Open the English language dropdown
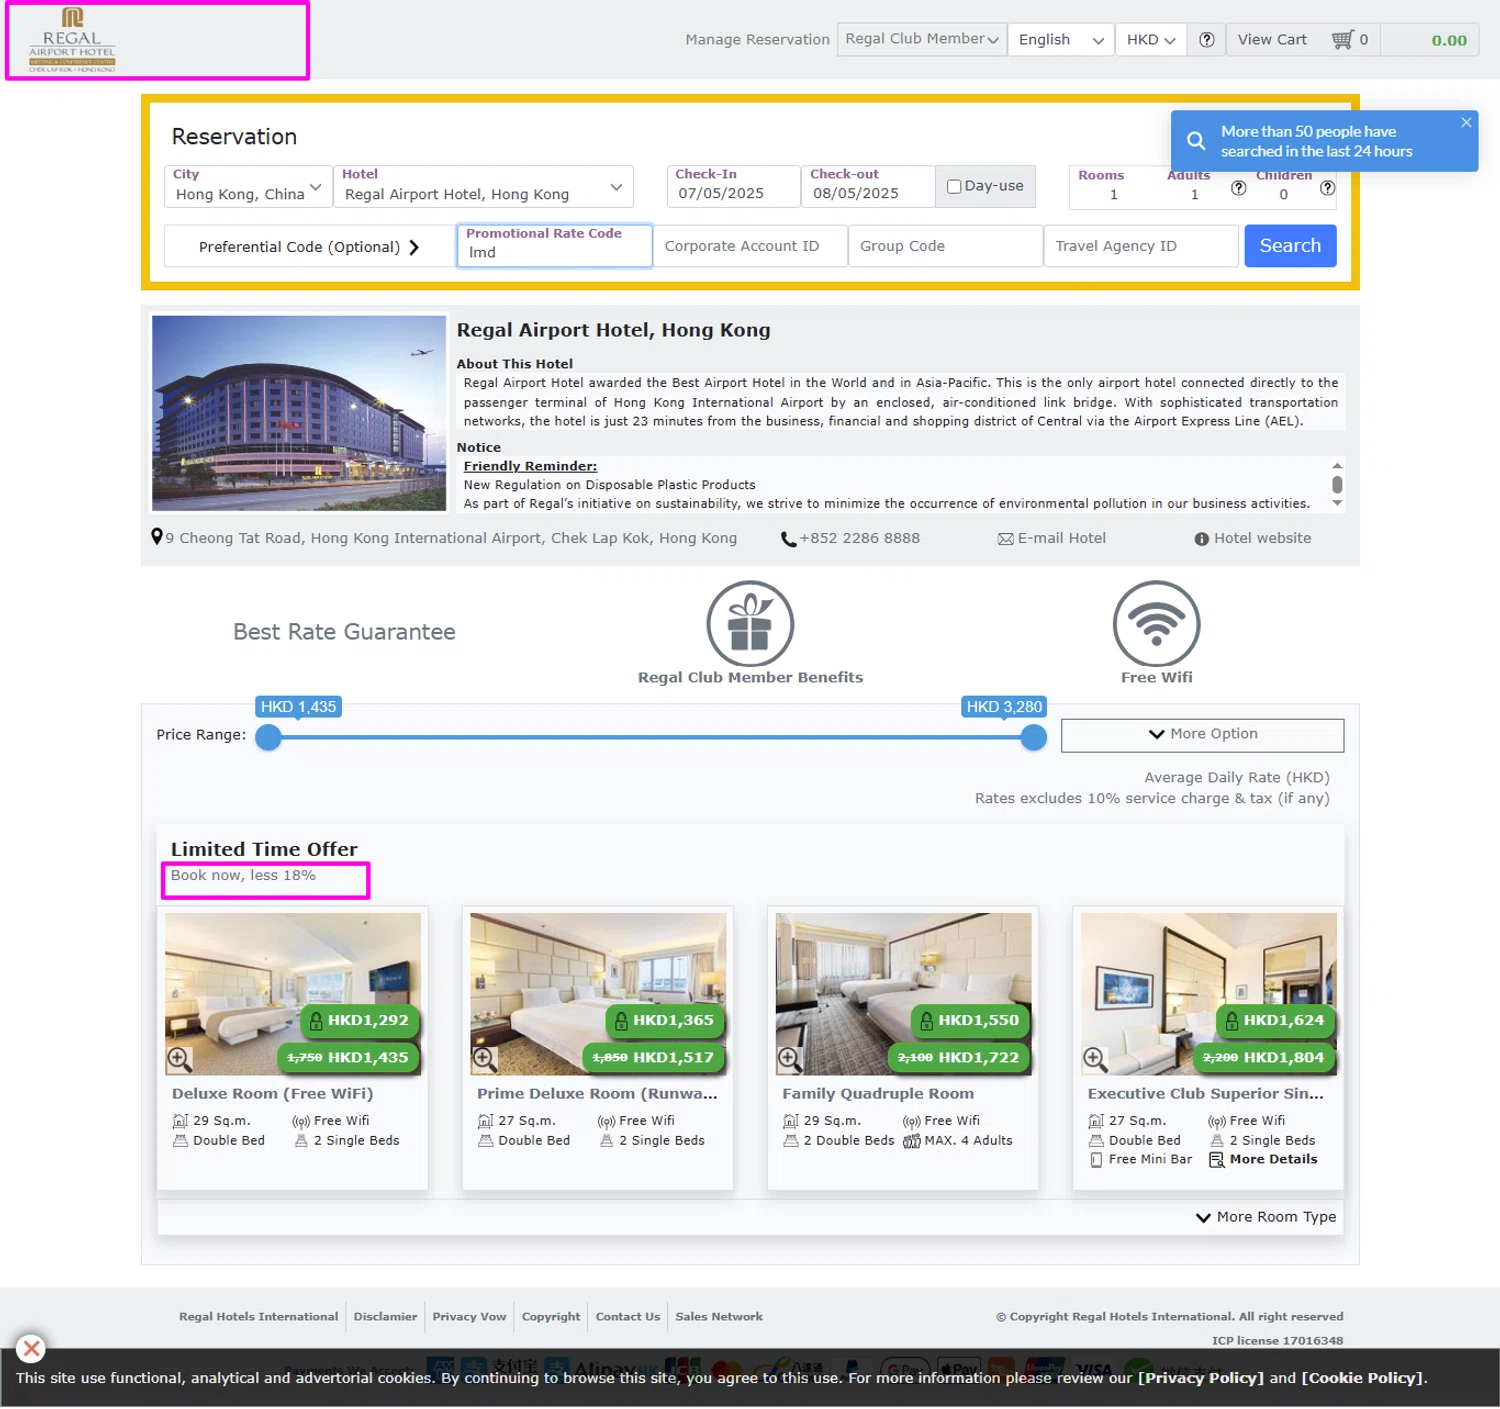The height and width of the screenshot is (1409, 1500). point(1061,40)
